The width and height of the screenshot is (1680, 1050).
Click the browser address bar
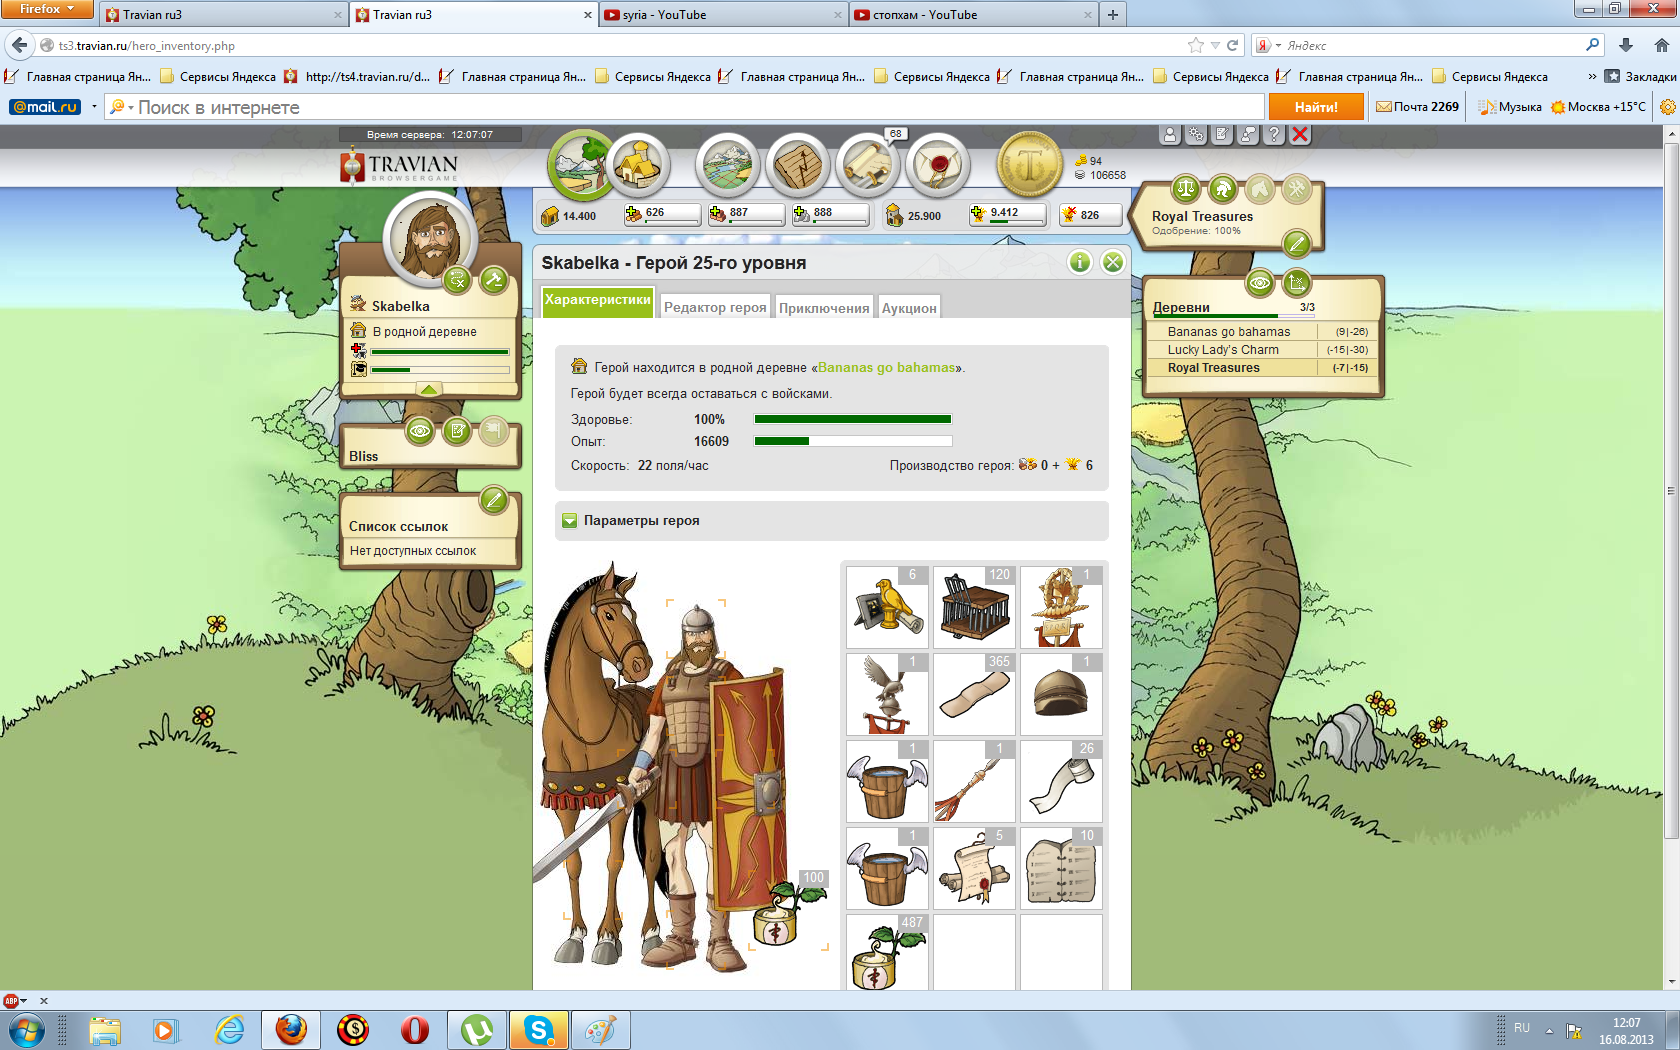click(x=620, y=46)
